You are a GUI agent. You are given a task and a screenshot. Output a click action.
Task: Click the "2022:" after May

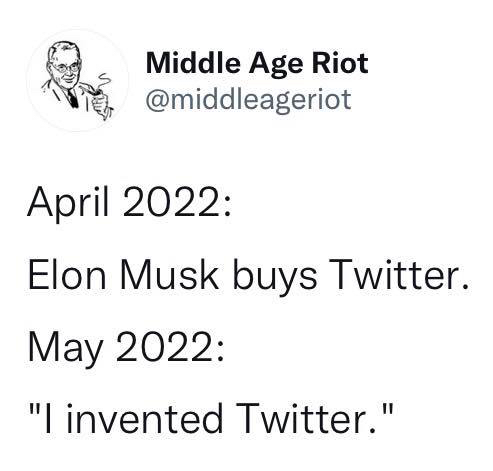click(170, 347)
